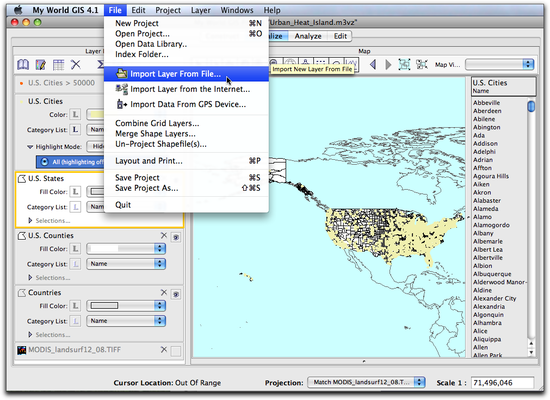This screenshot has width=550, height=400.
Task: Click the edit layer appearance pencil icon
Action: point(41,65)
